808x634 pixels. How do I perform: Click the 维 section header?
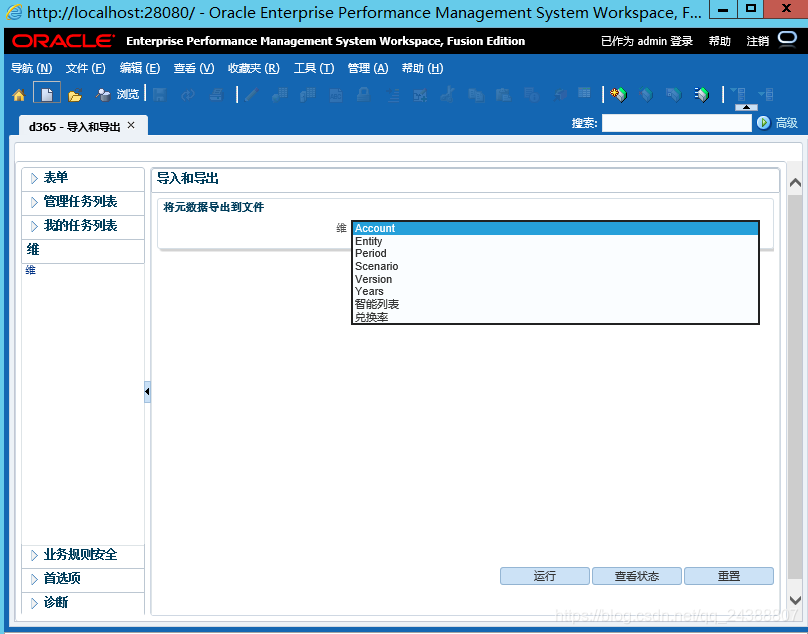(x=83, y=251)
